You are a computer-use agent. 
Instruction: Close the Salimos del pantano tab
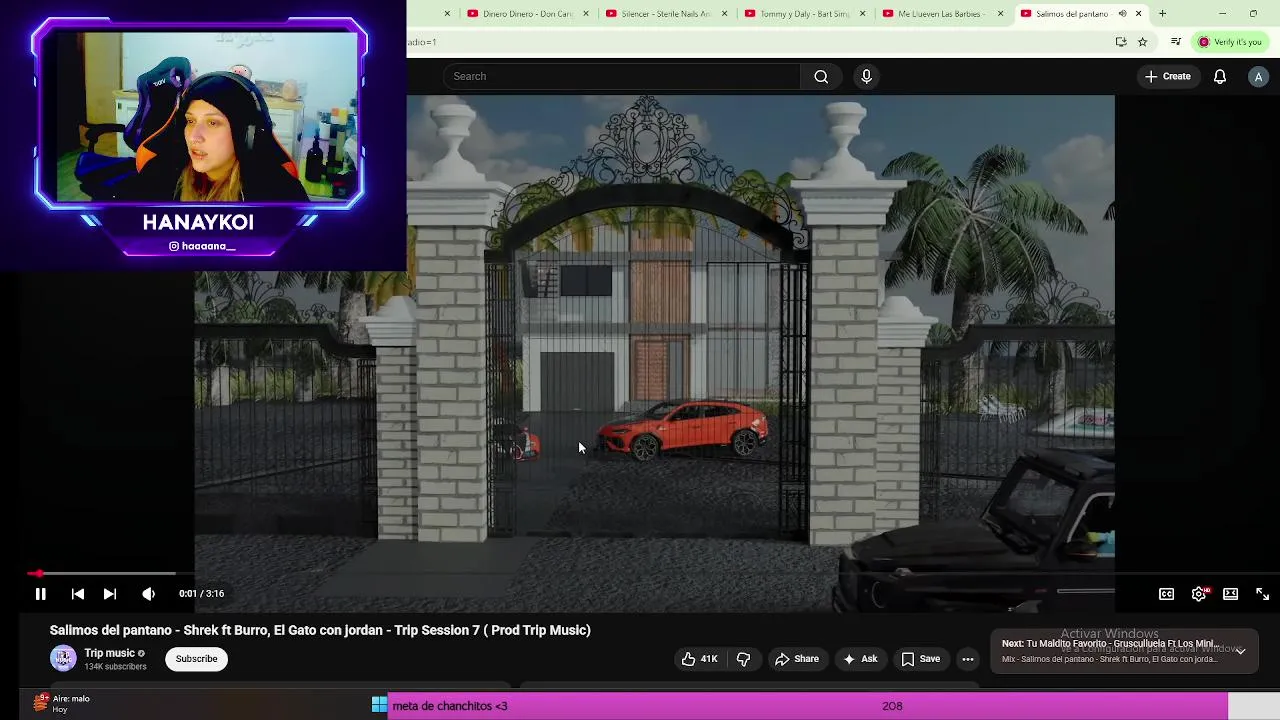click(1138, 14)
